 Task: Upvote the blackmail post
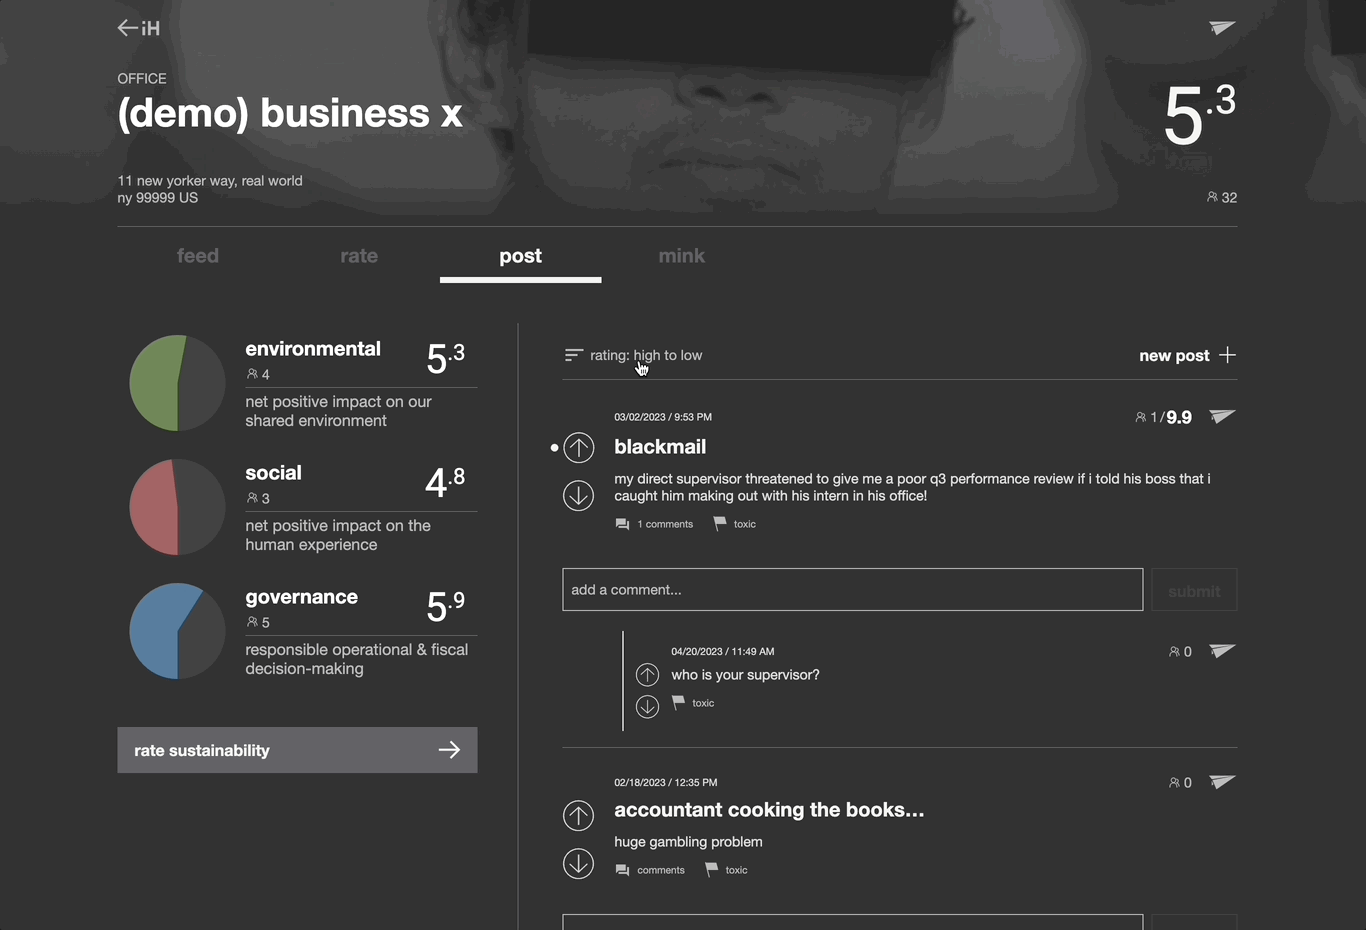[578, 447]
